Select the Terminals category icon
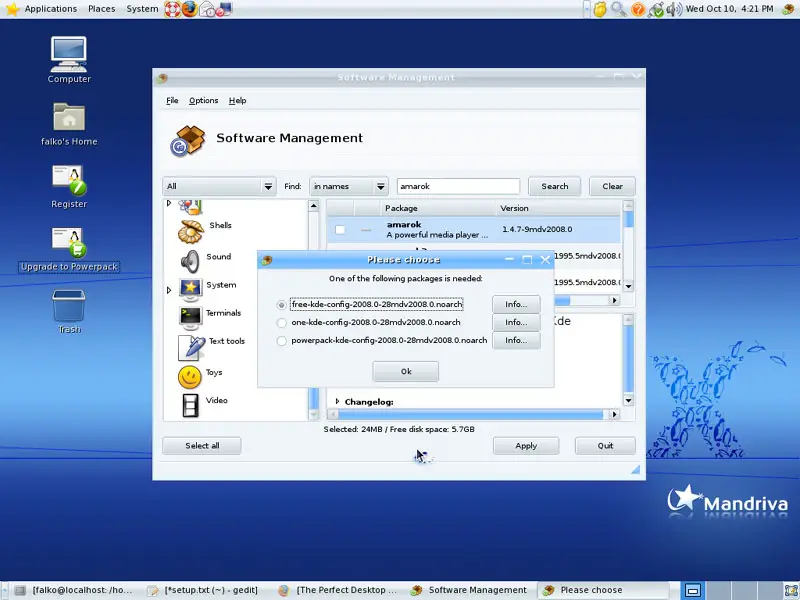This screenshot has height=600, width=800. (x=190, y=317)
